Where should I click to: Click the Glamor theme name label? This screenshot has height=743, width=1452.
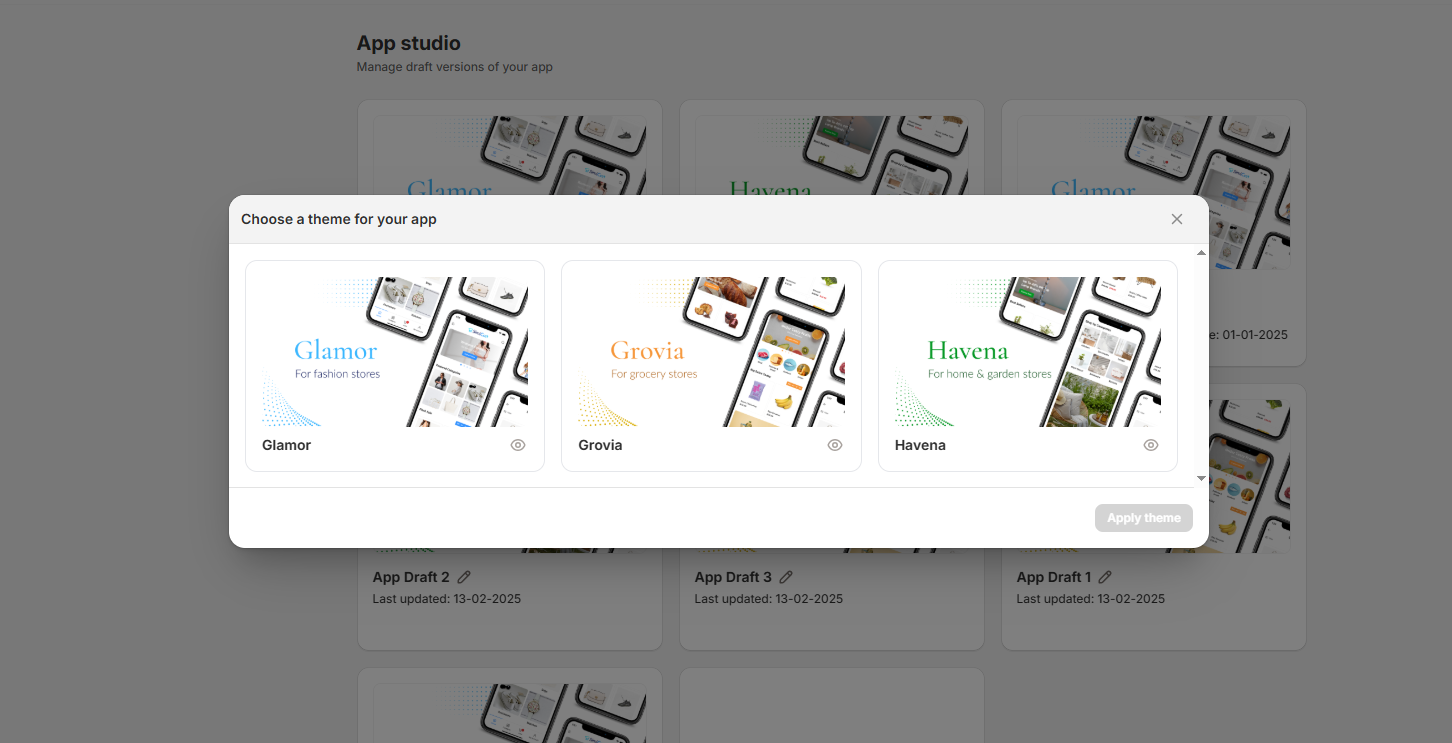pyautogui.click(x=287, y=445)
